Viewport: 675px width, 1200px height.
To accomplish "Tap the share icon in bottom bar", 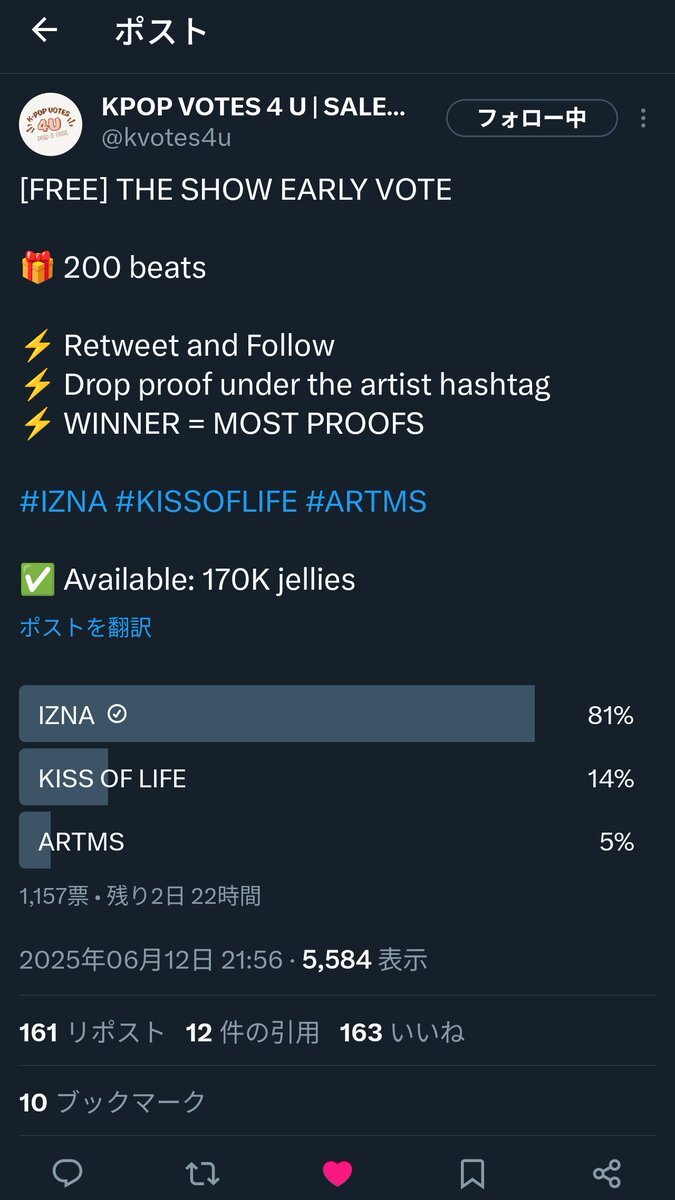I will [607, 1173].
